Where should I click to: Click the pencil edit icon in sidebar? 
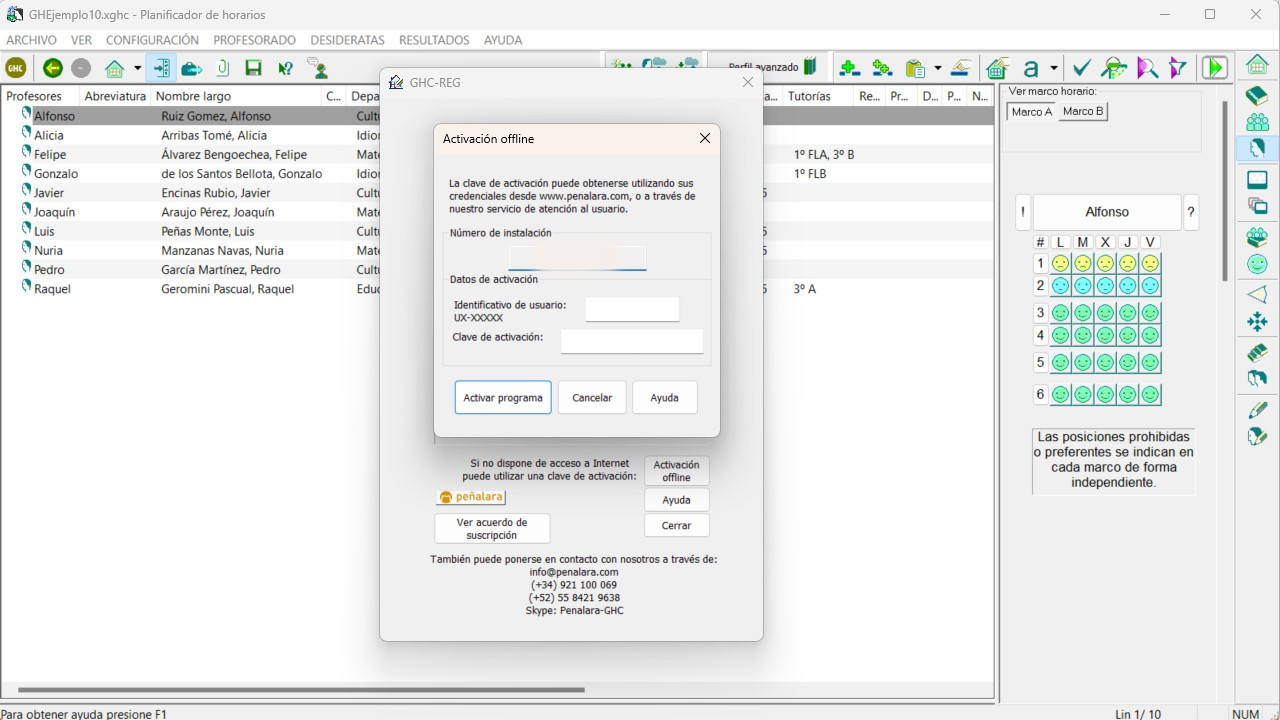coord(1257,410)
